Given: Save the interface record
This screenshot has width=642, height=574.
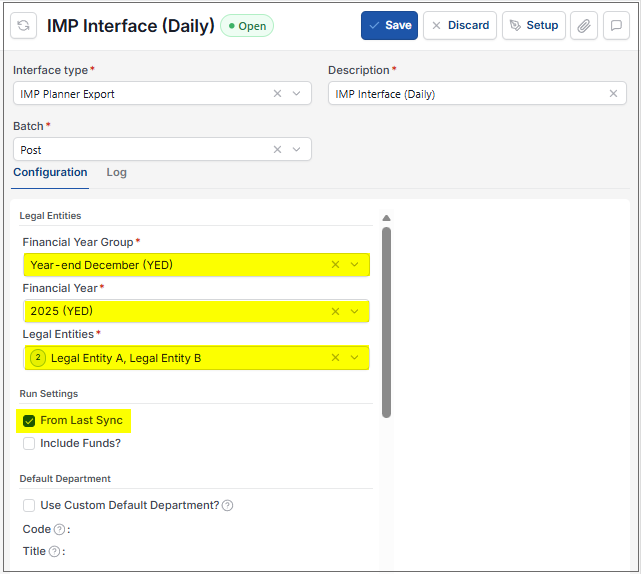Looking at the screenshot, I should (x=389, y=25).
